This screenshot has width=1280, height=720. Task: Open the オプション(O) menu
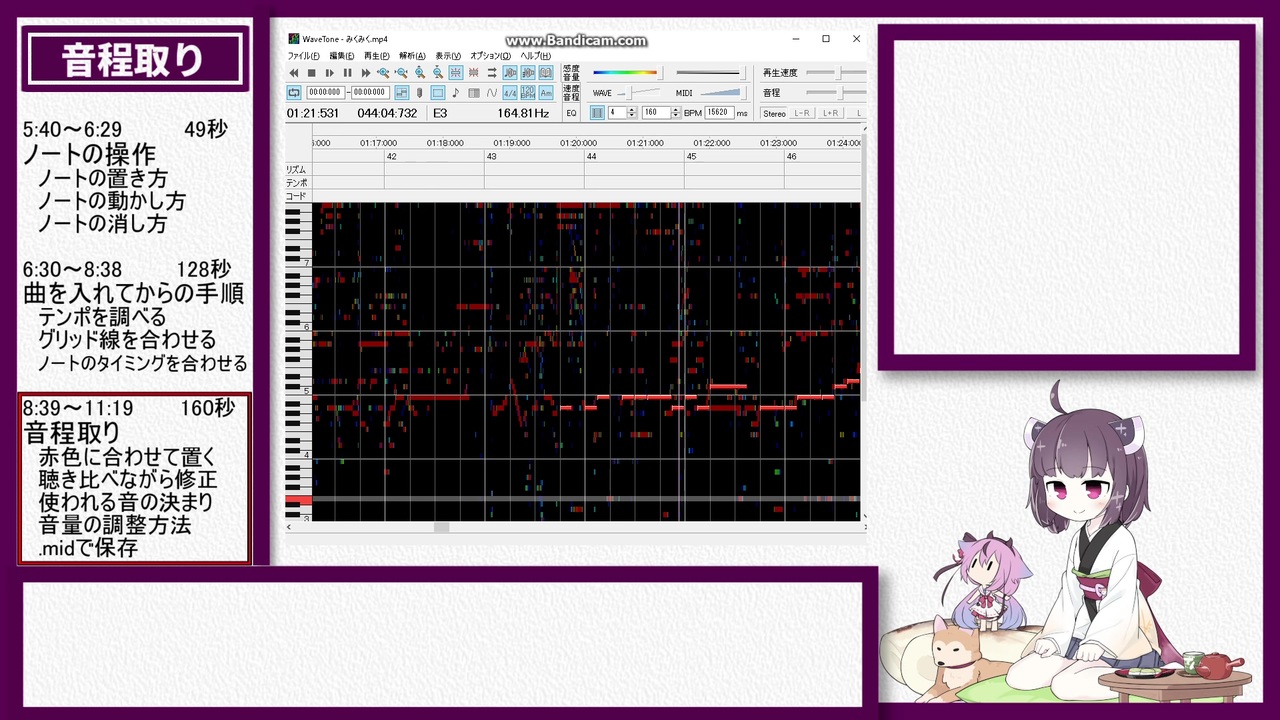[x=490, y=56]
